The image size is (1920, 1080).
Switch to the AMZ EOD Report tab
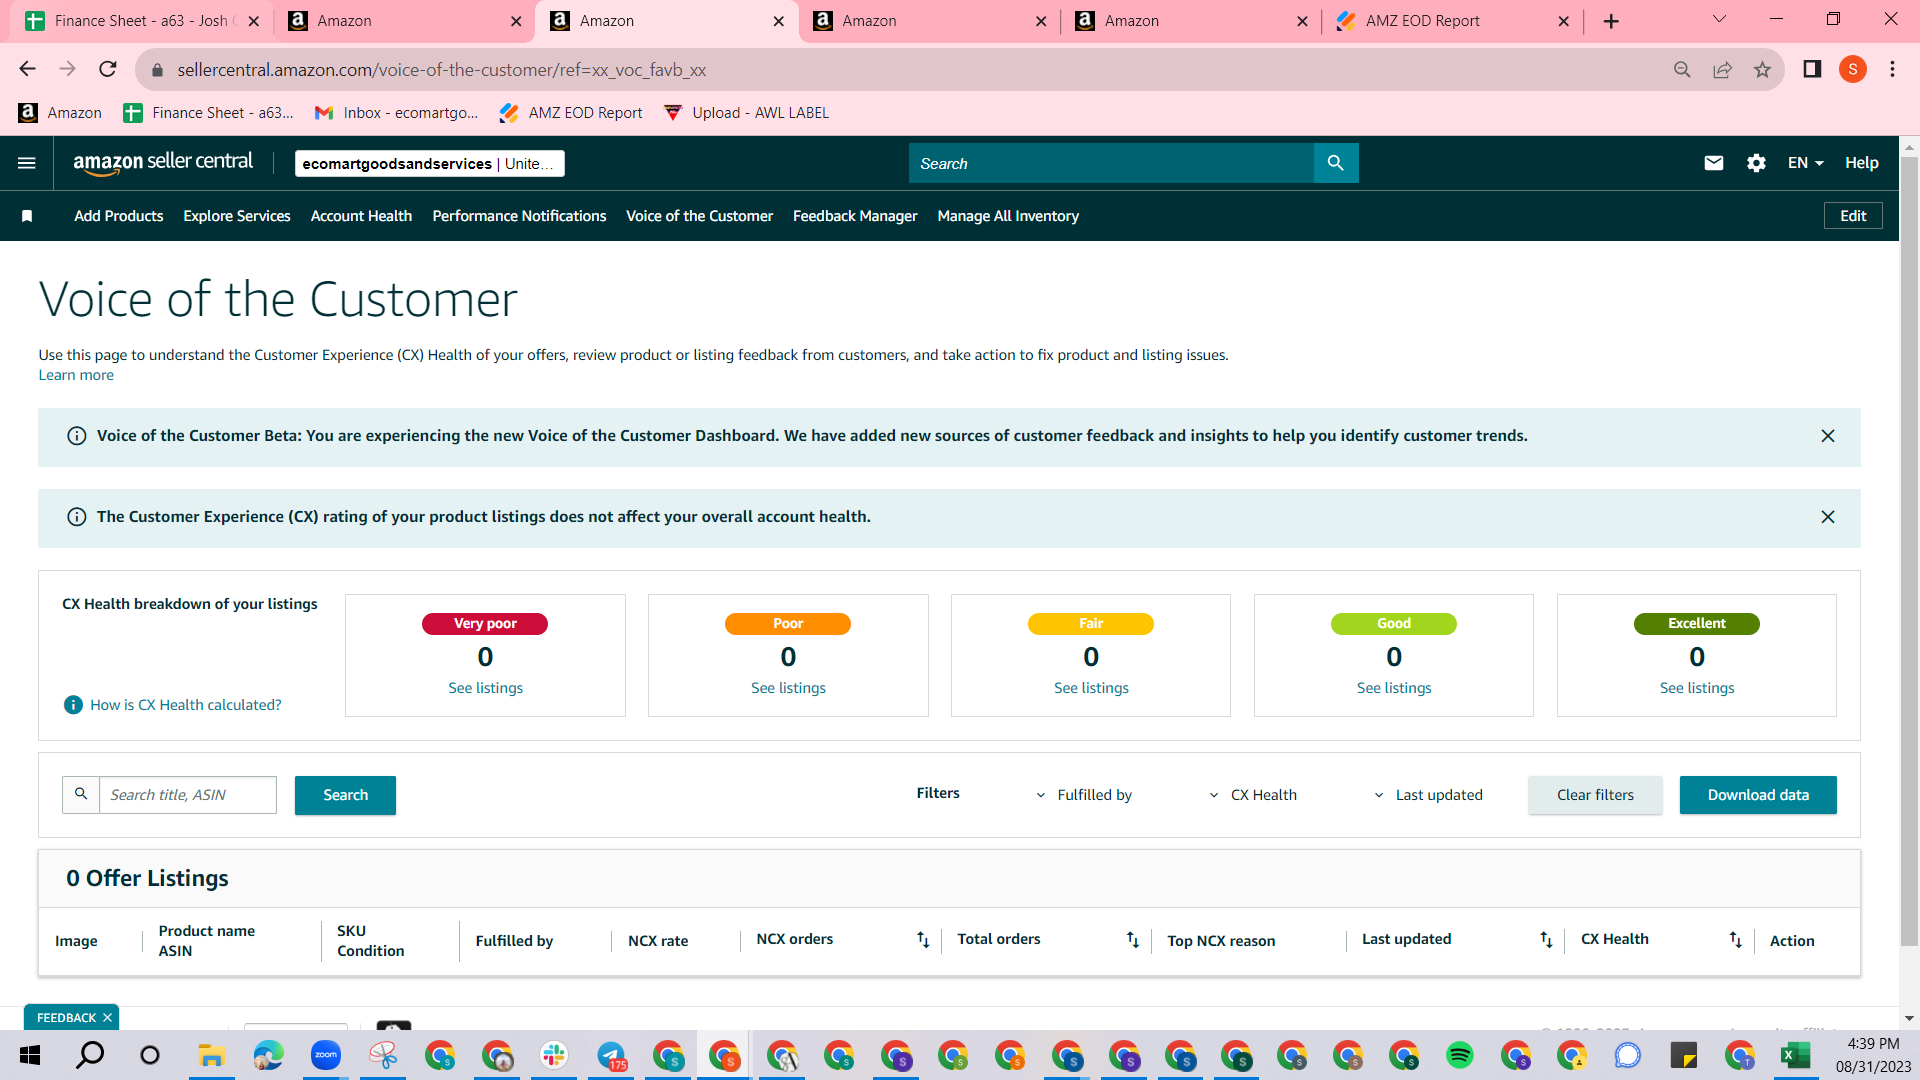point(1454,21)
